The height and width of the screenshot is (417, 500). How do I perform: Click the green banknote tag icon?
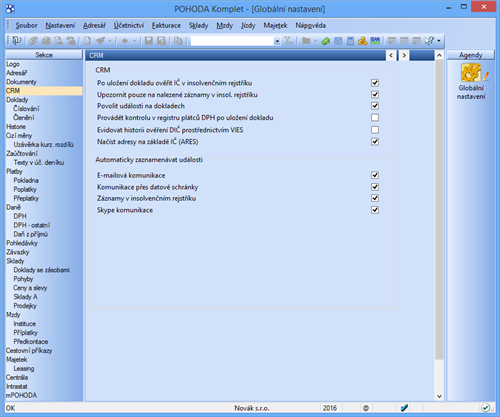pos(326,41)
